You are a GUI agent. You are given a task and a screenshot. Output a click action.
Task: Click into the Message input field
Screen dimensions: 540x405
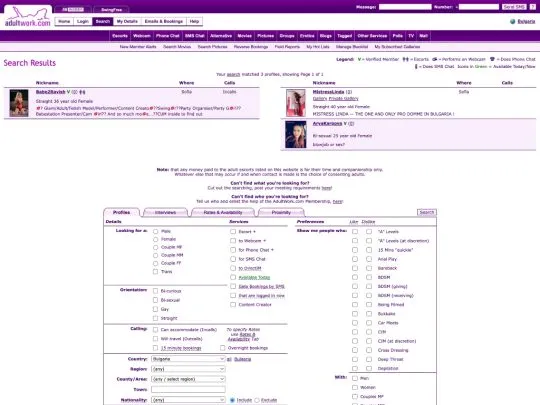[x=405, y=7]
